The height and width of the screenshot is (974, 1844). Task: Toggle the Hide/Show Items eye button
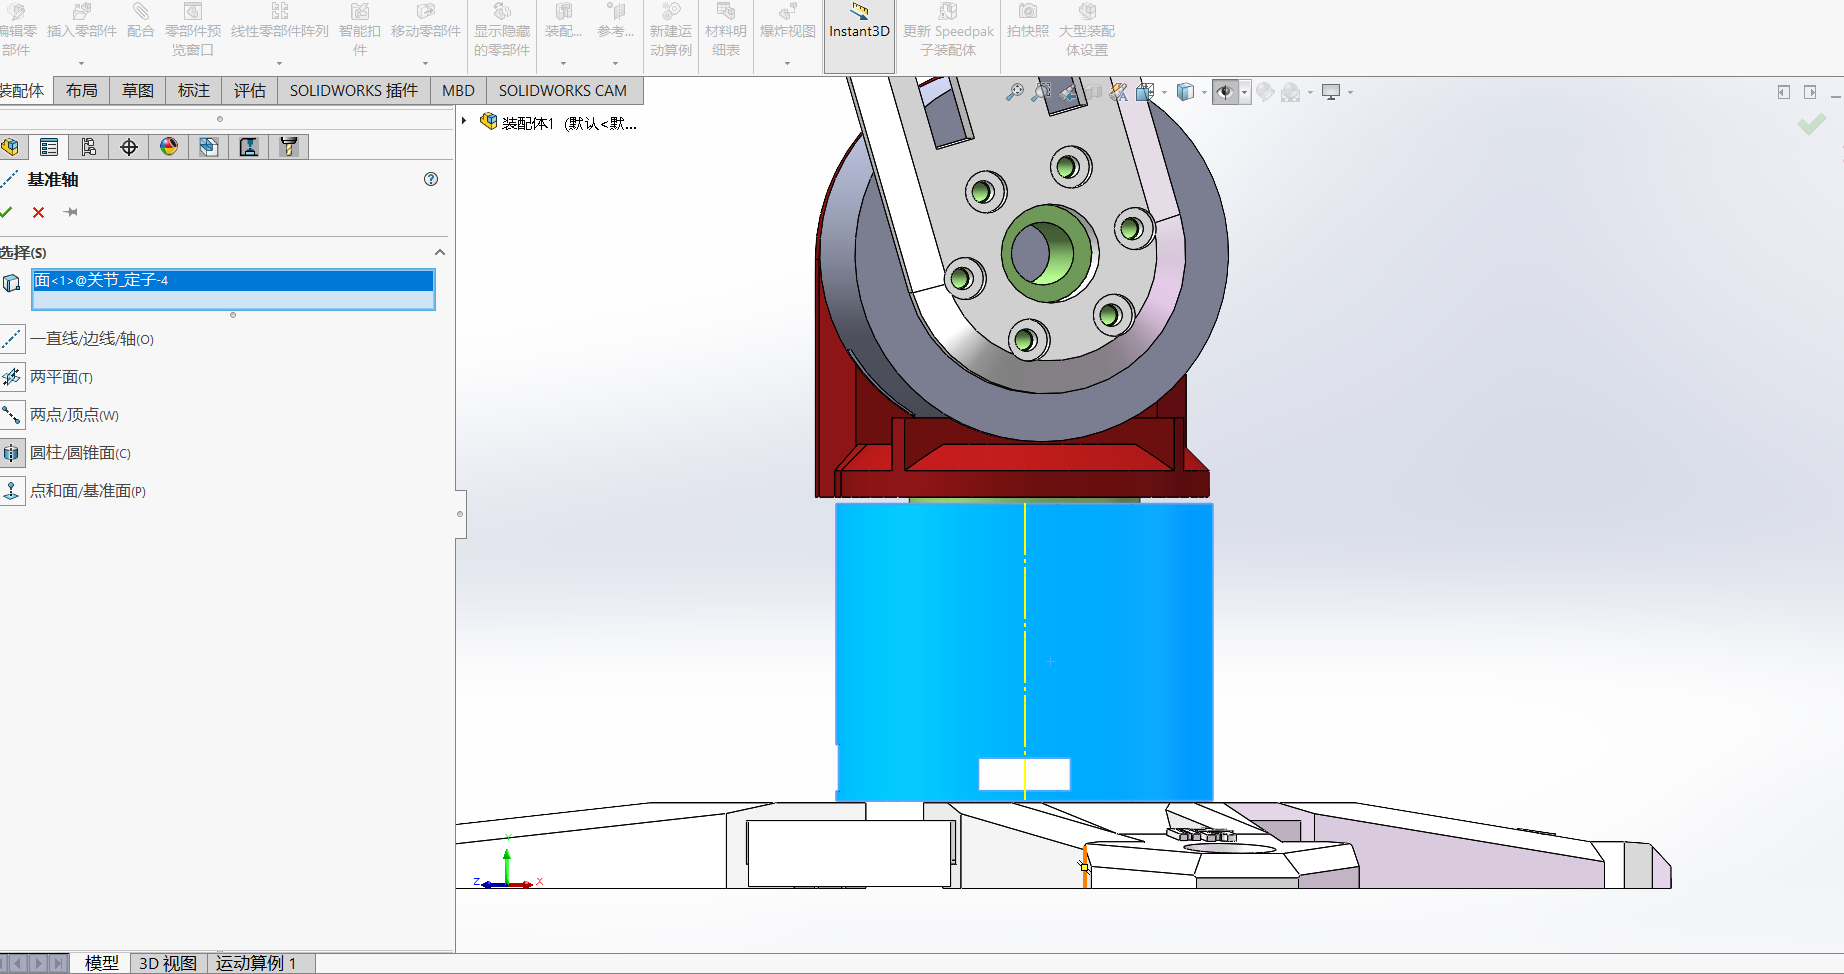tap(1225, 92)
